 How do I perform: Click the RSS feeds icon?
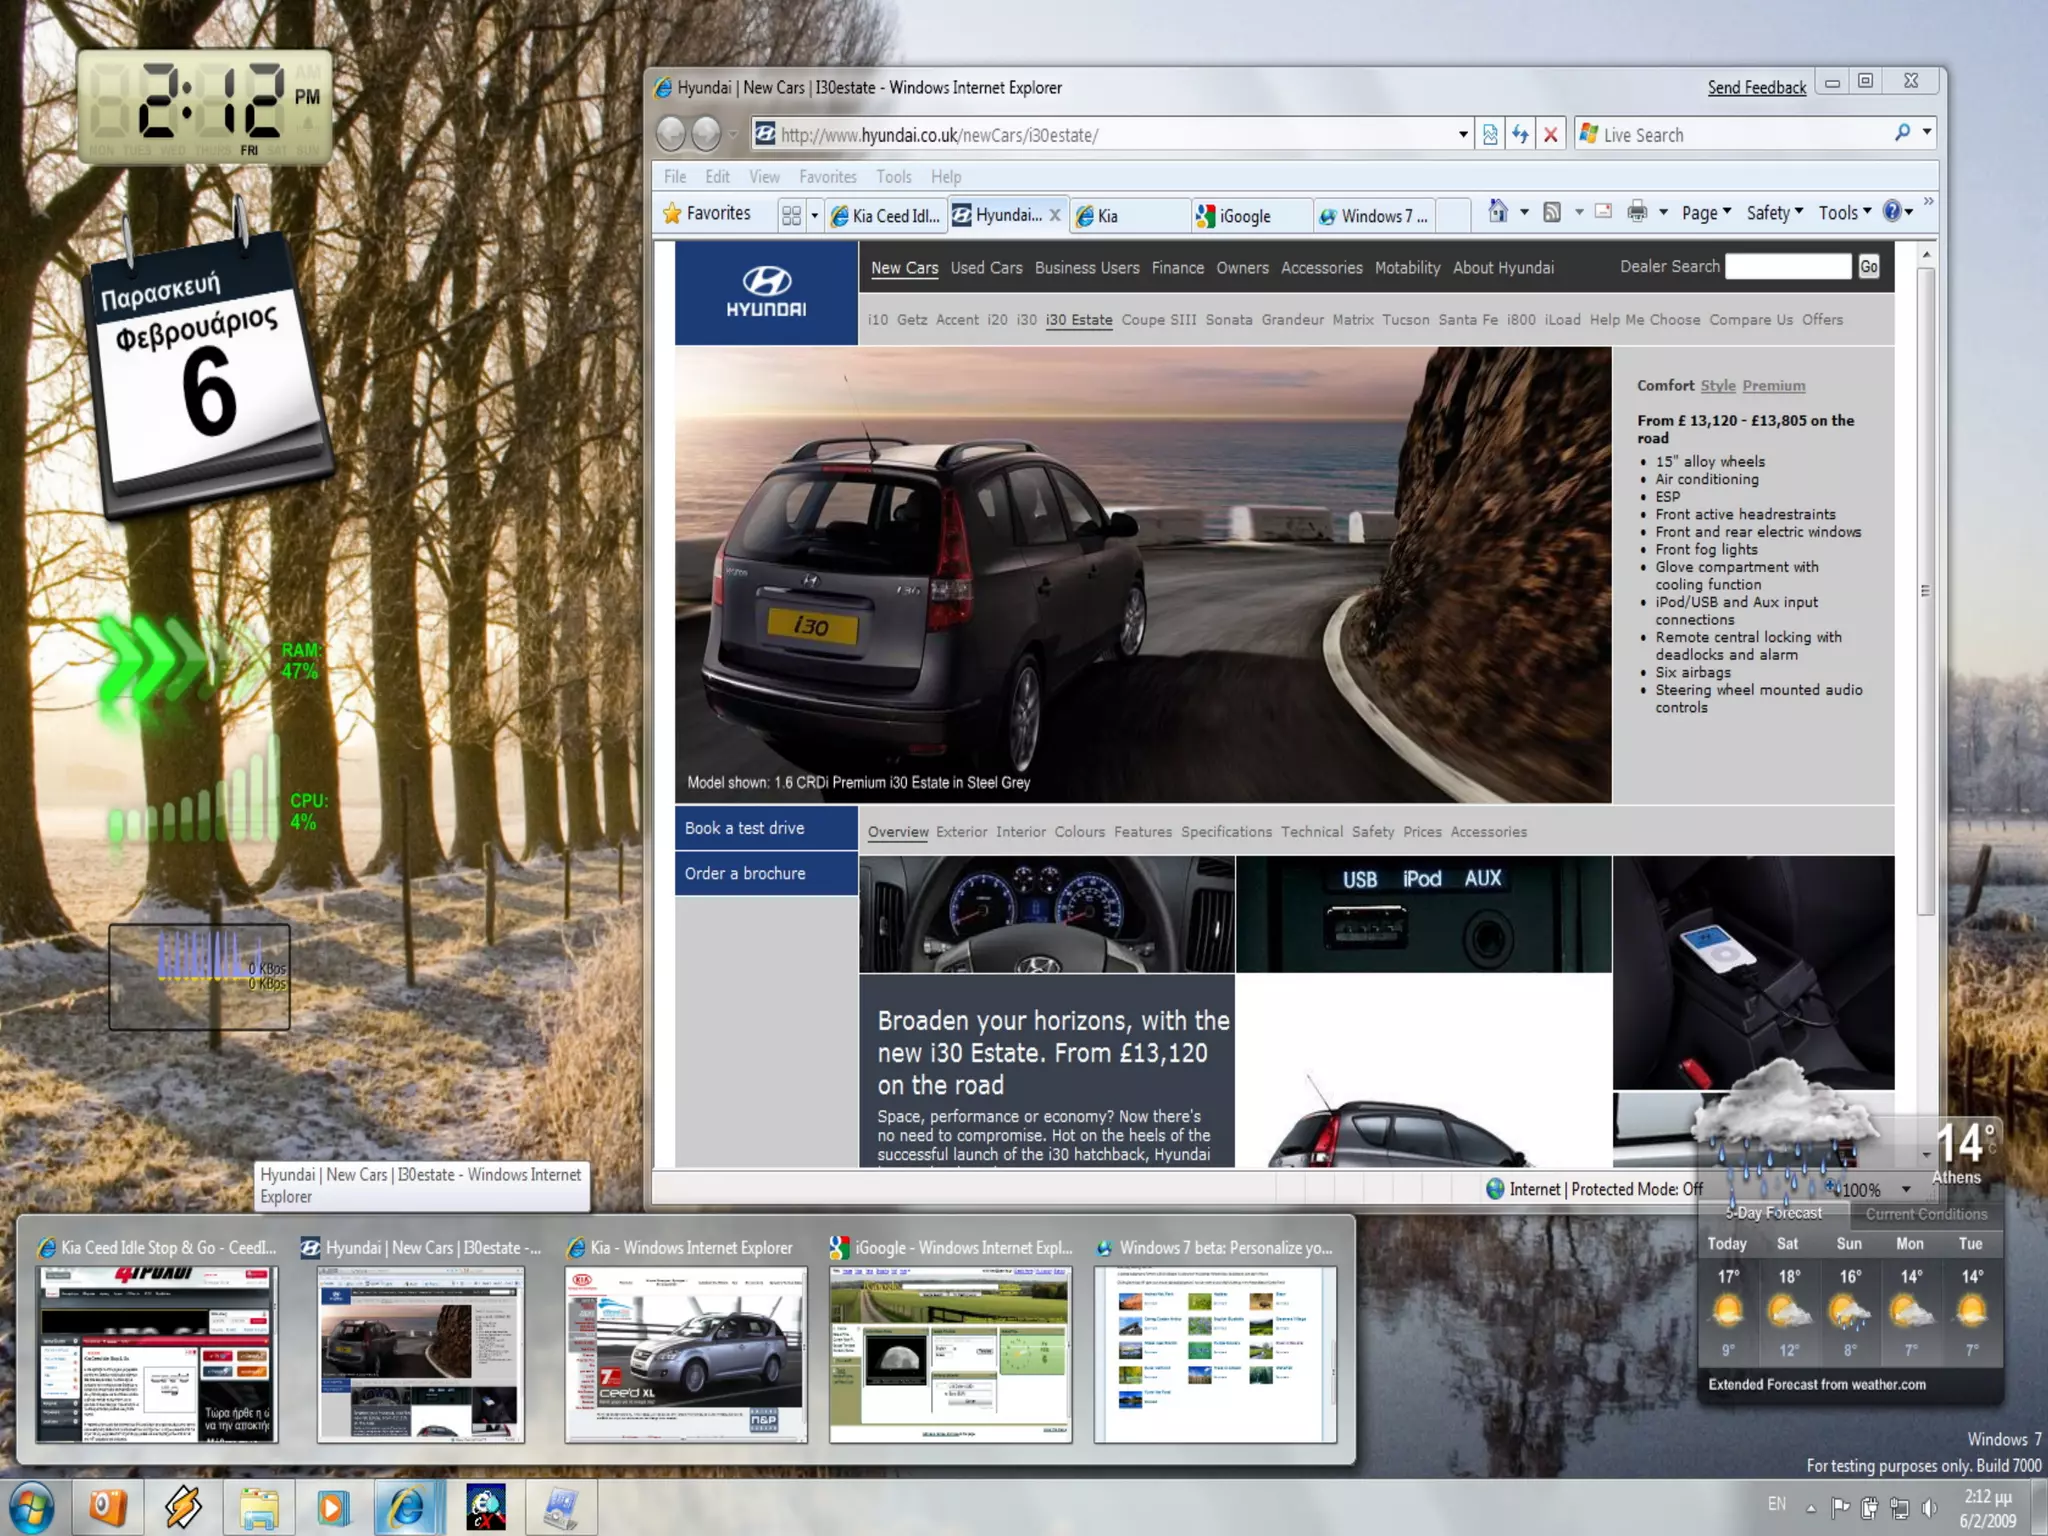pos(1552,212)
